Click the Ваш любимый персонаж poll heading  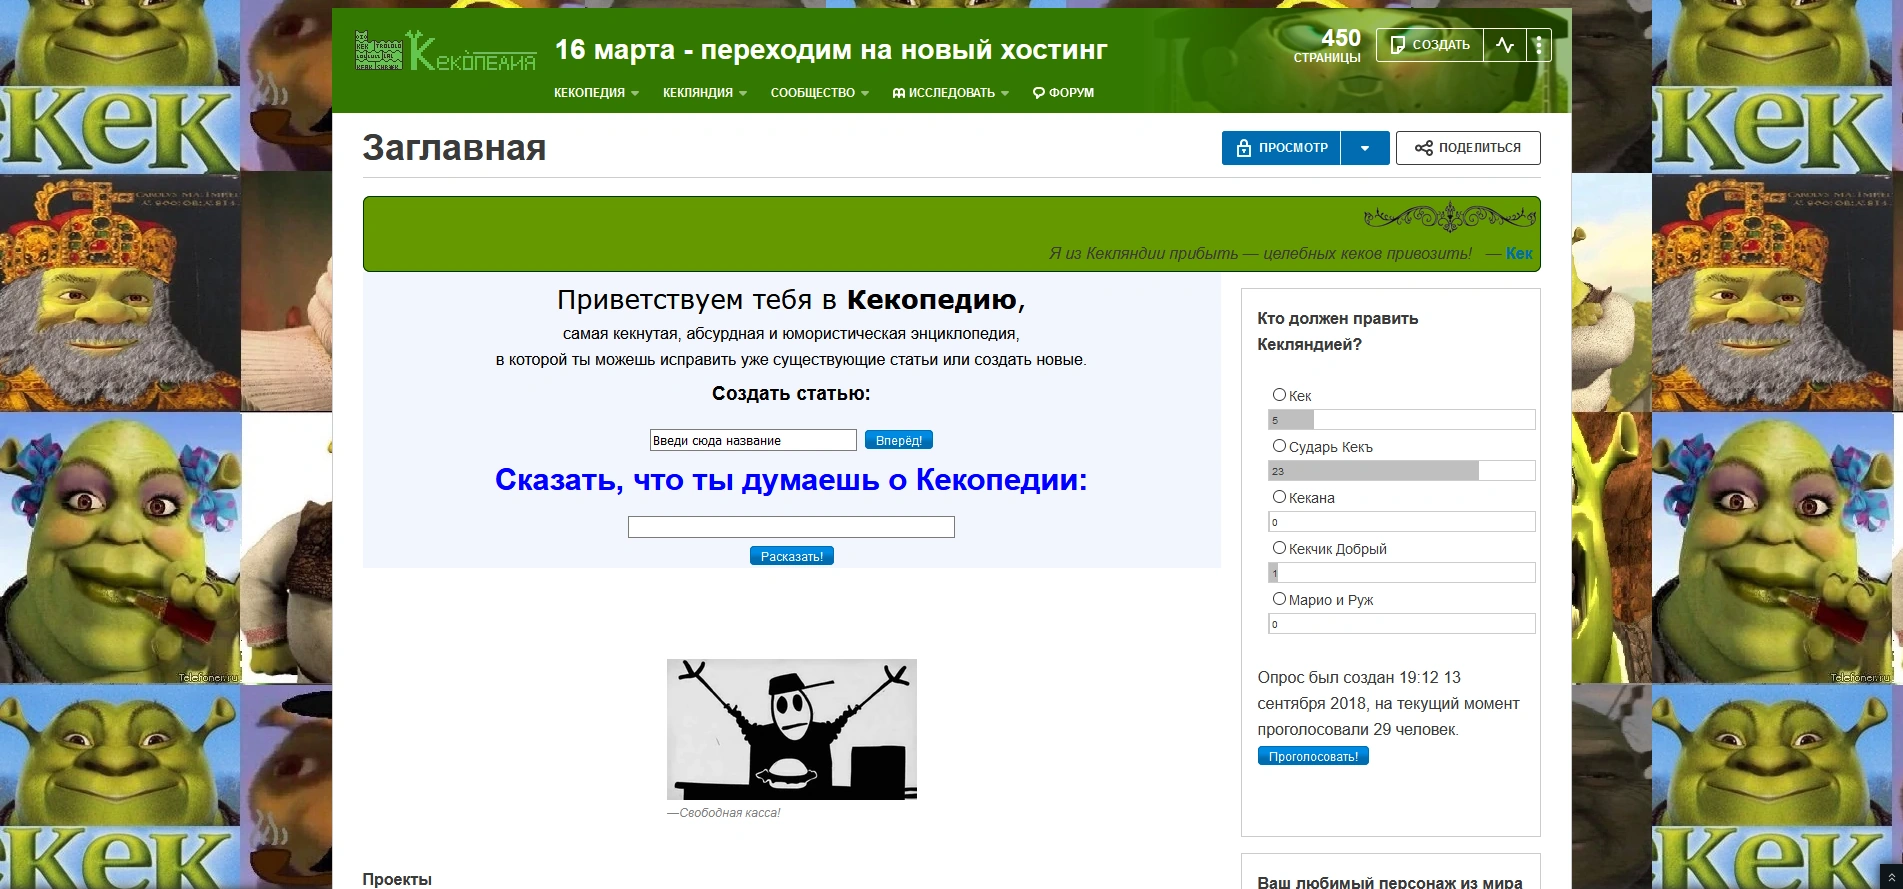[x=1390, y=882]
